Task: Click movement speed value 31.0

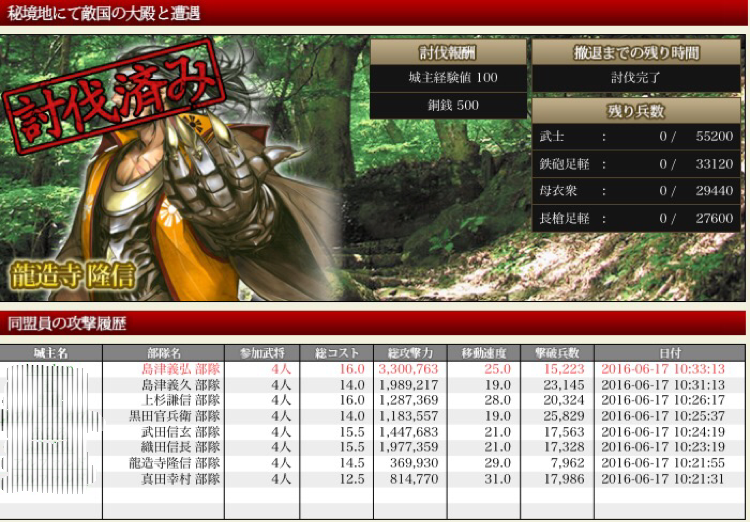Action: pyautogui.click(x=497, y=478)
